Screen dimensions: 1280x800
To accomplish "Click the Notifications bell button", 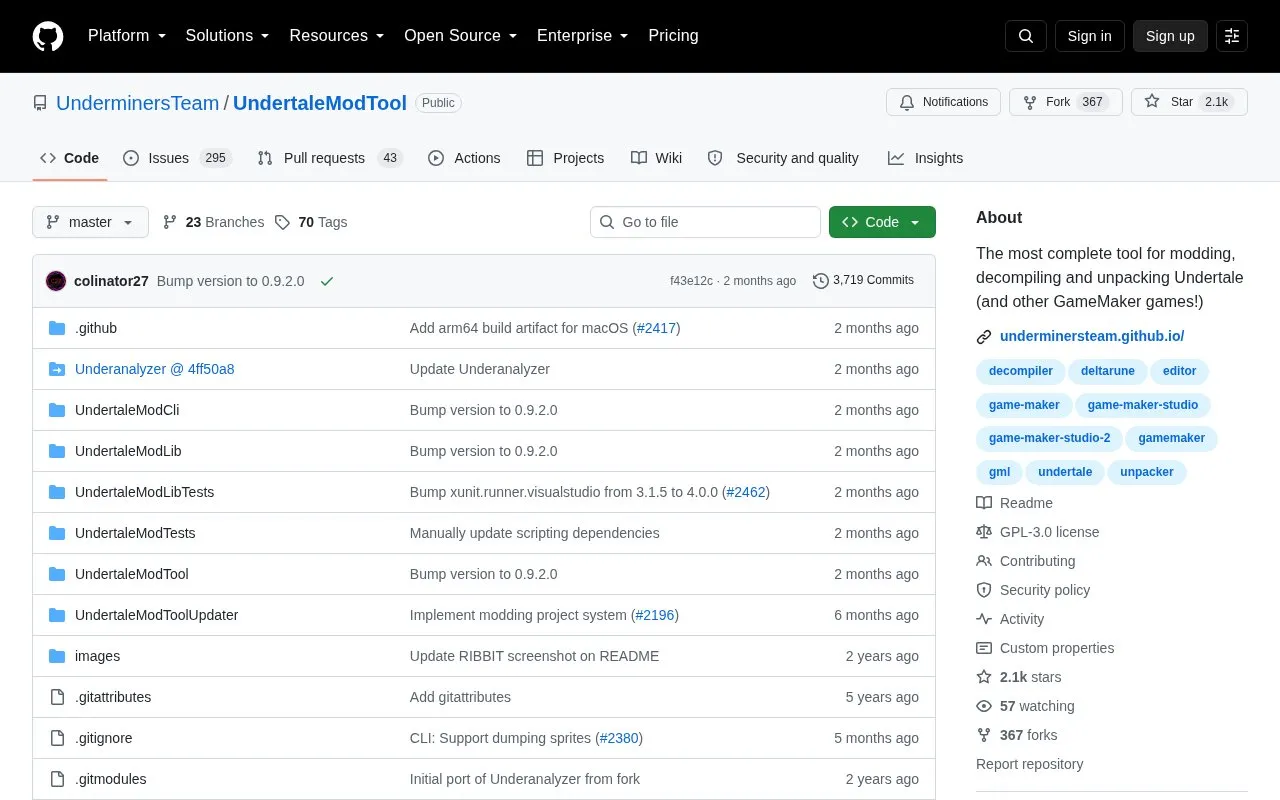I will tap(943, 102).
